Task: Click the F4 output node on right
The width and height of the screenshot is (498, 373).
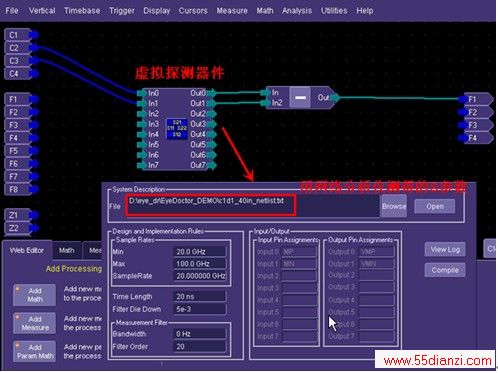Action: click(x=477, y=138)
